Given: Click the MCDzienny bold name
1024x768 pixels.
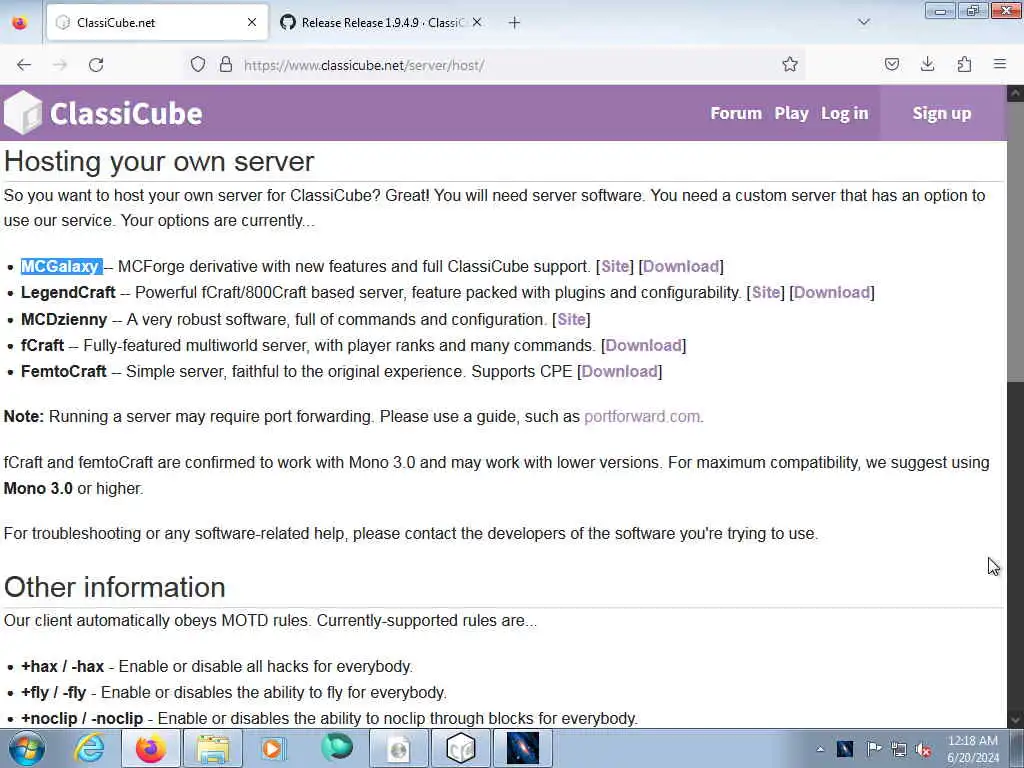Looking at the screenshot, I should (x=64, y=319).
